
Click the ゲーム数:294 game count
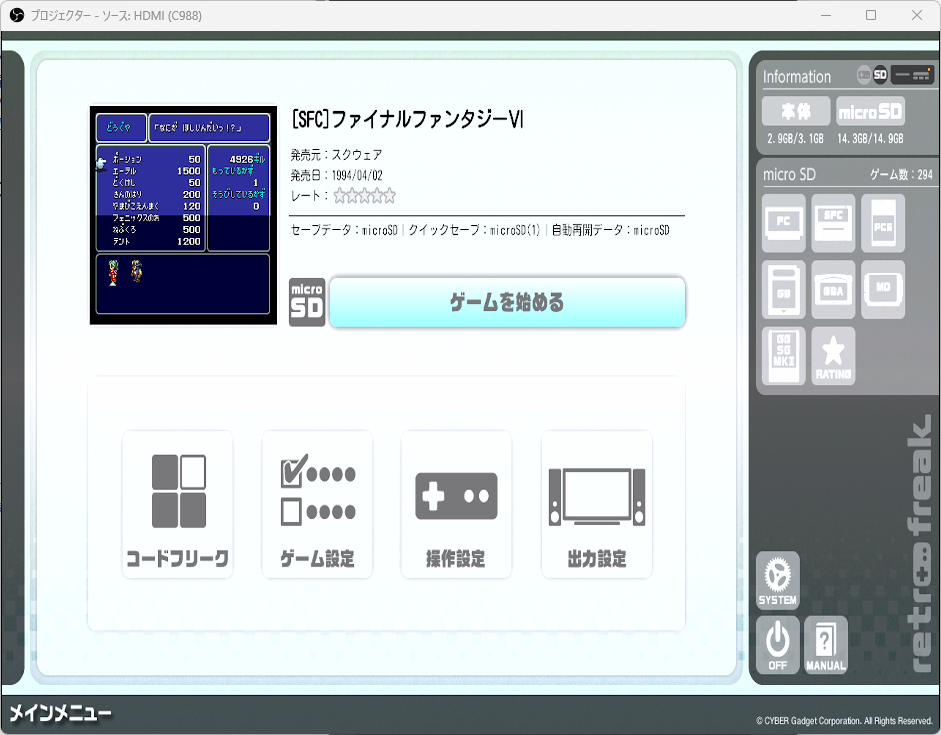click(901, 175)
